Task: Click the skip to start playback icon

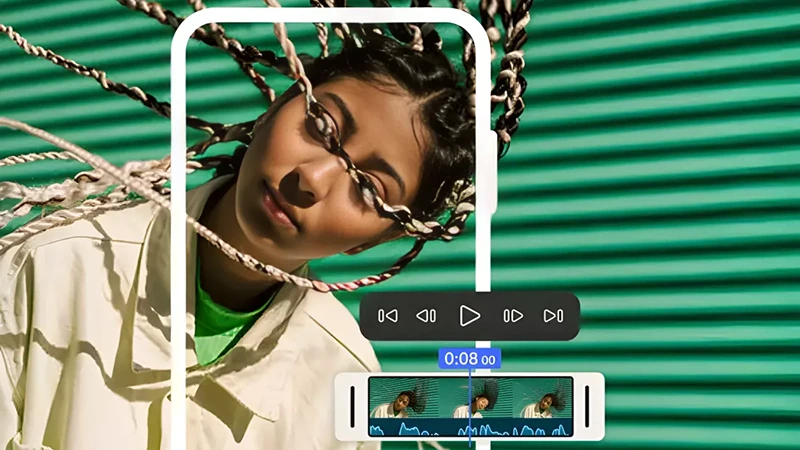Action: pyautogui.click(x=388, y=316)
